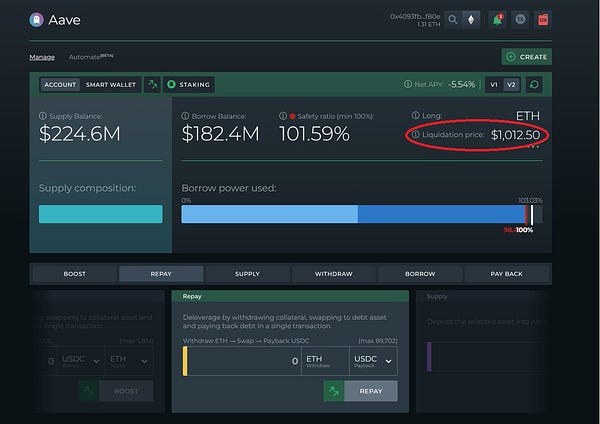Click the REPAY submit button
The height and width of the screenshot is (424, 600).
pos(371,391)
